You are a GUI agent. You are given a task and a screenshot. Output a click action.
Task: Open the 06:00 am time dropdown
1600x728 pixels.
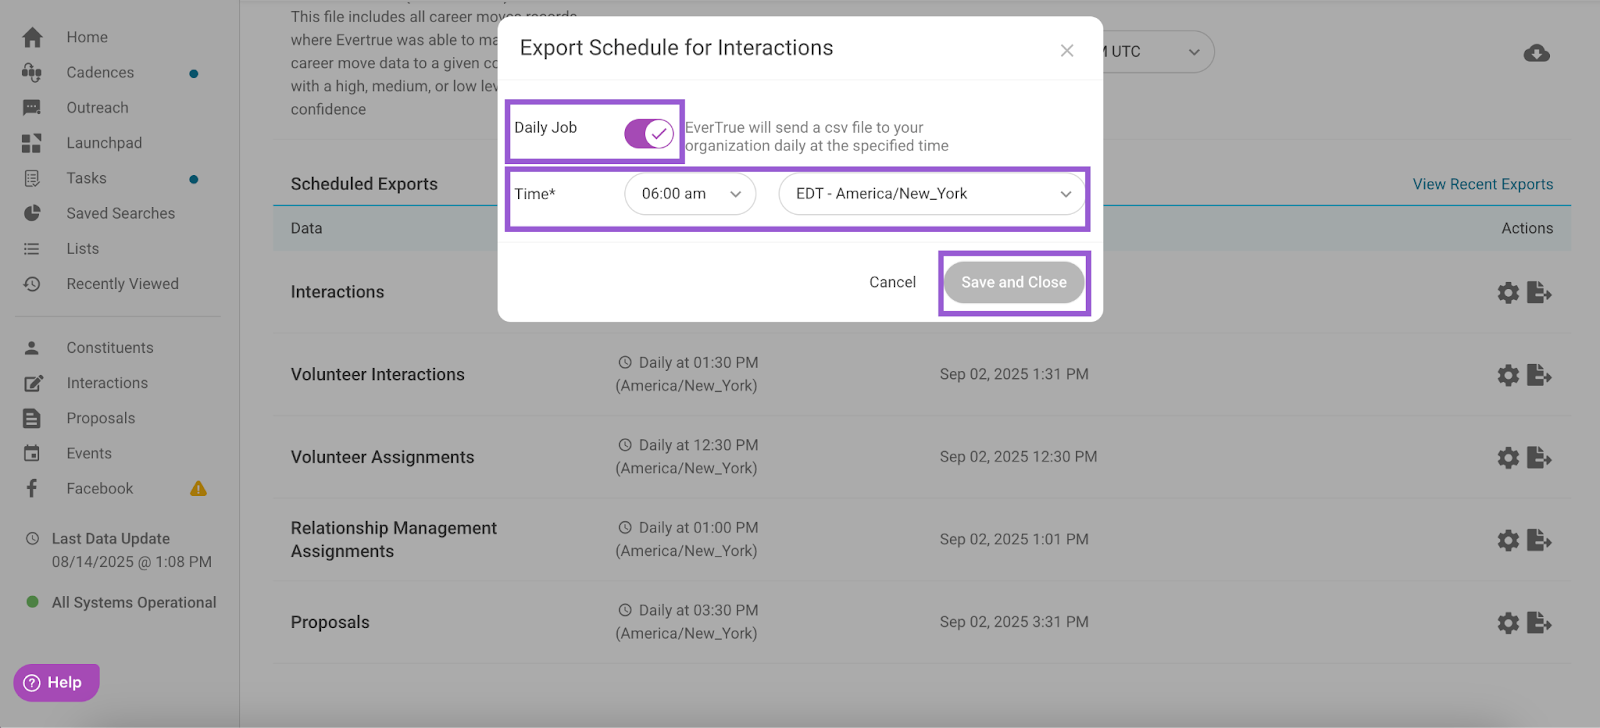690,194
